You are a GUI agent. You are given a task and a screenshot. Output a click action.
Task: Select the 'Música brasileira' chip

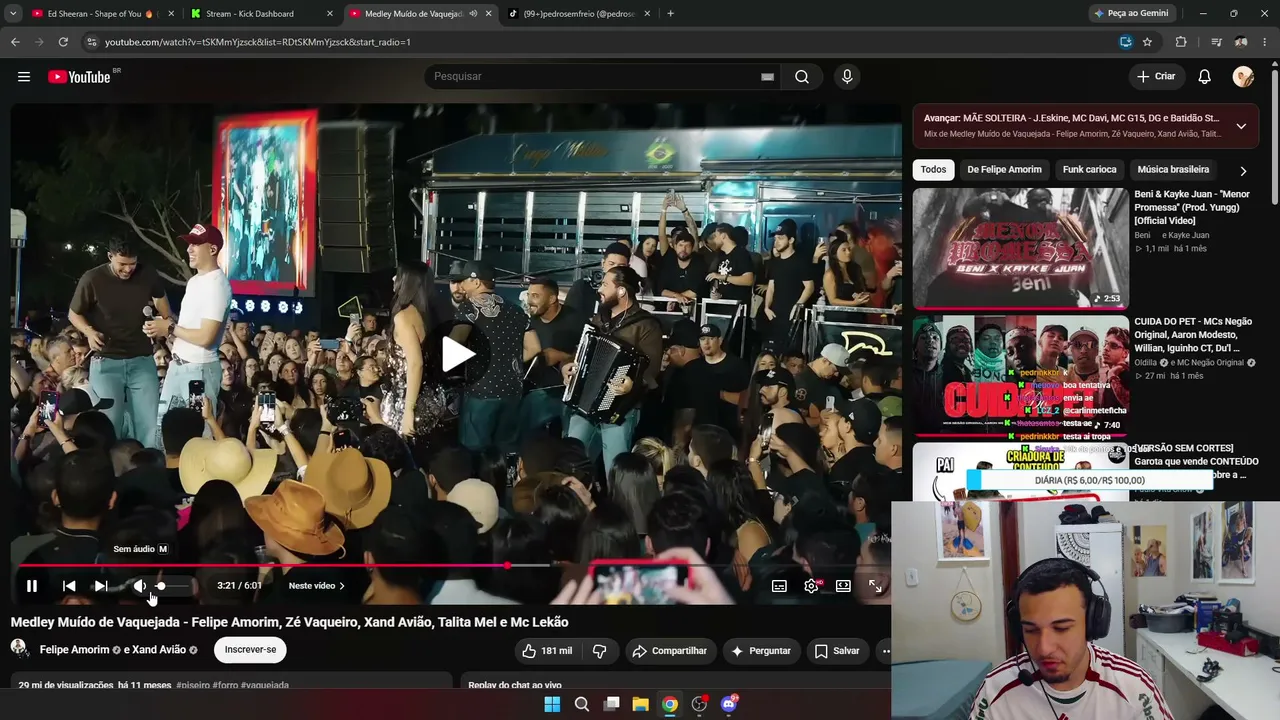(1173, 170)
